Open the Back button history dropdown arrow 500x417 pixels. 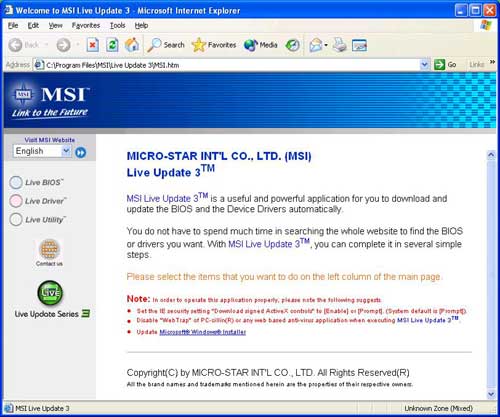coord(46,45)
